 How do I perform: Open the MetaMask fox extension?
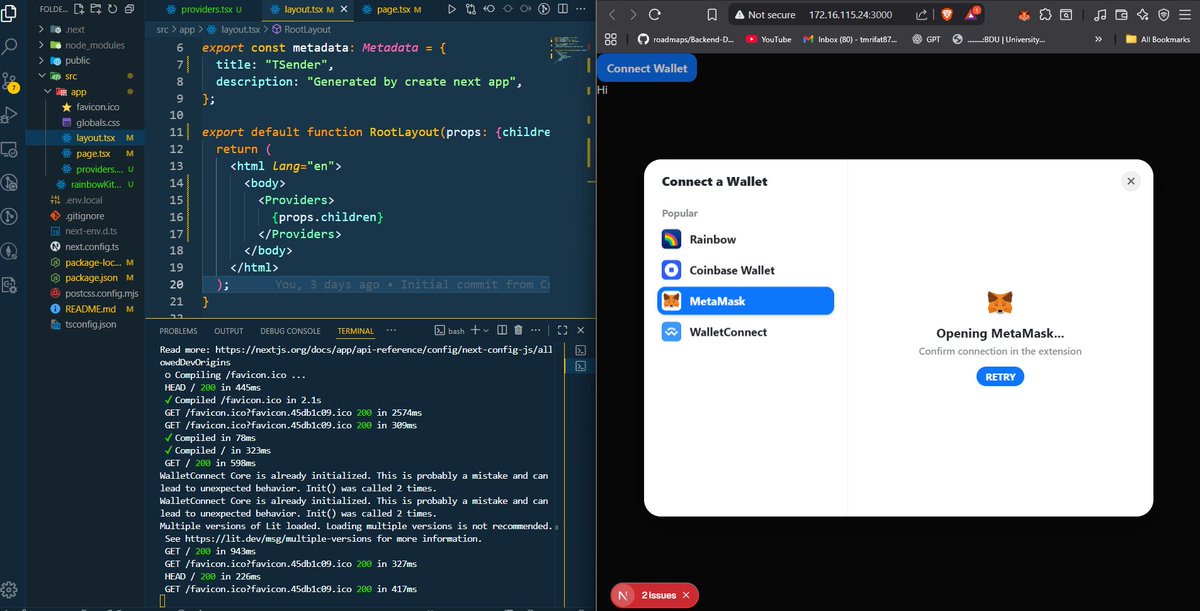point(1023,15)
